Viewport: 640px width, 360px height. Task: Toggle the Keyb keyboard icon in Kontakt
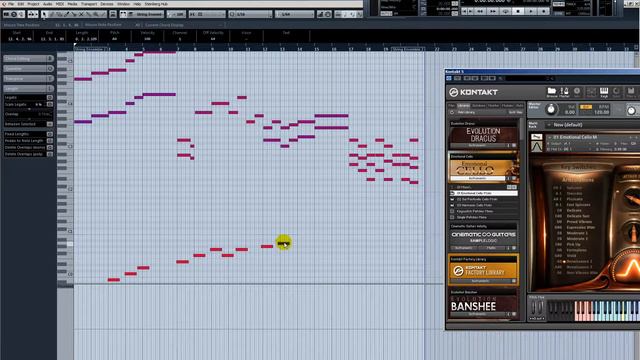[x=604, y=92]
